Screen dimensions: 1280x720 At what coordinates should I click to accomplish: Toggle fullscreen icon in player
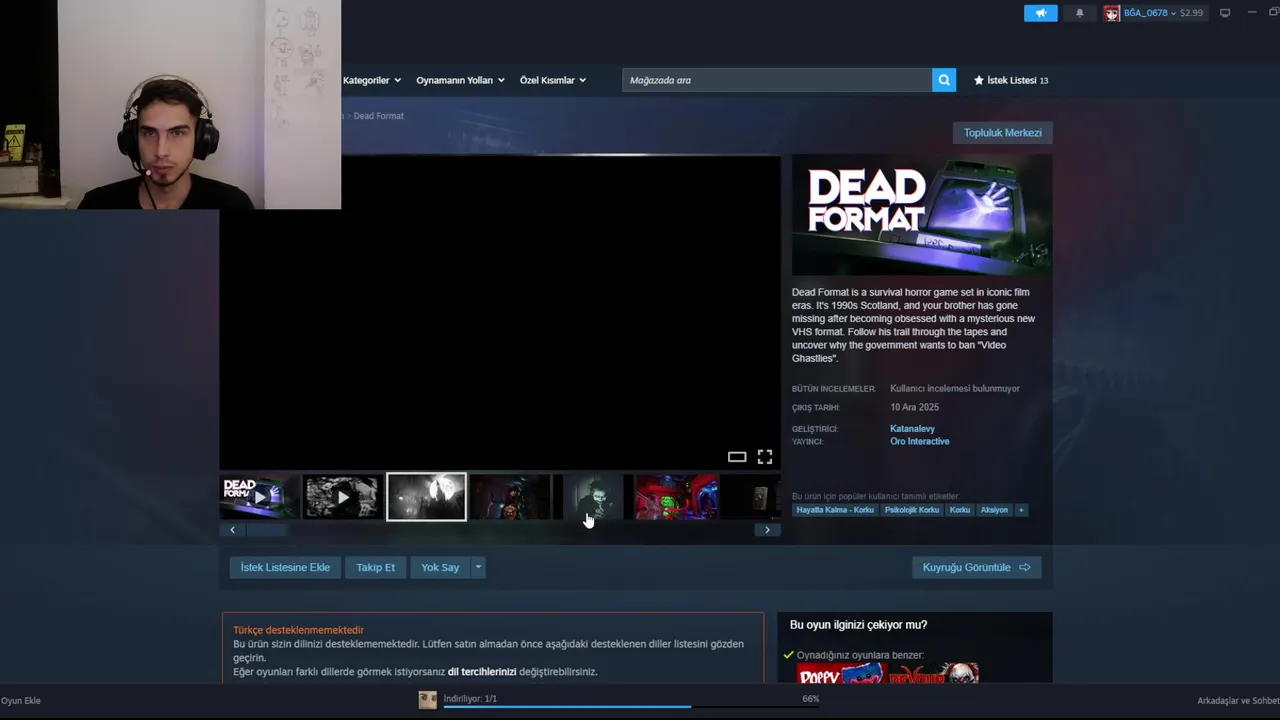click(x=765, y=457)
